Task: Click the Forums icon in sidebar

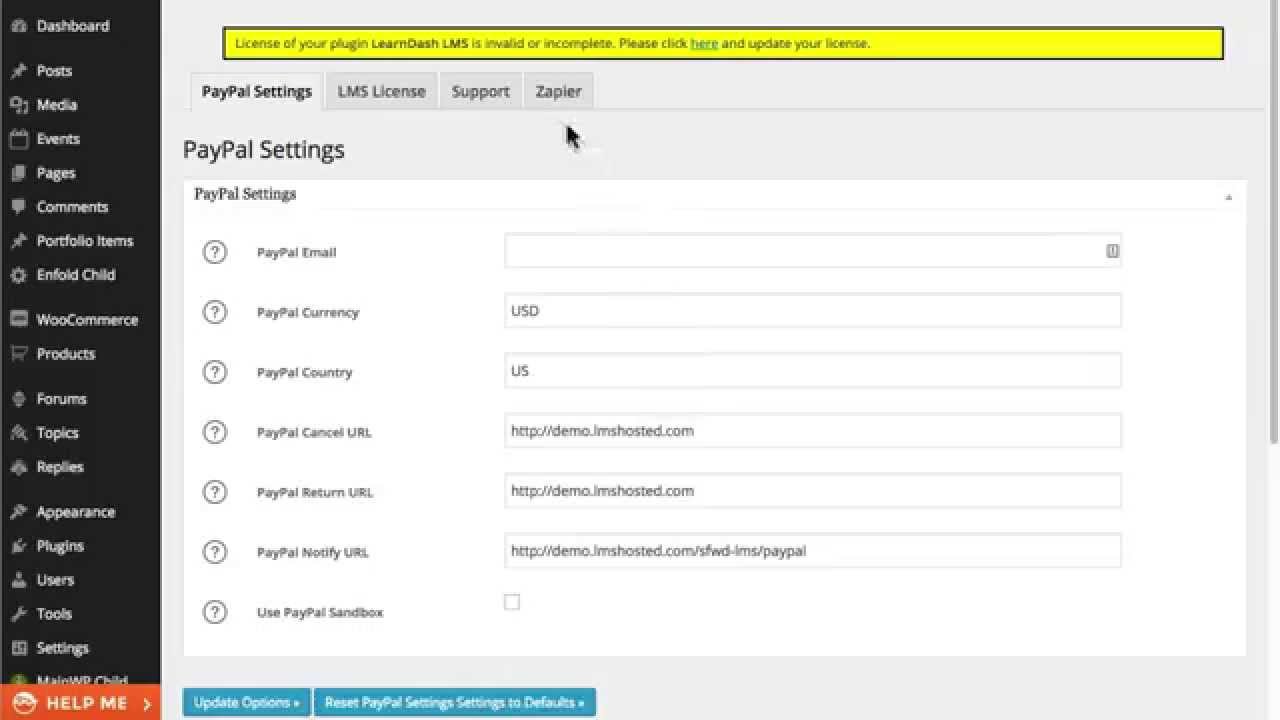Action: click(18, 399)
